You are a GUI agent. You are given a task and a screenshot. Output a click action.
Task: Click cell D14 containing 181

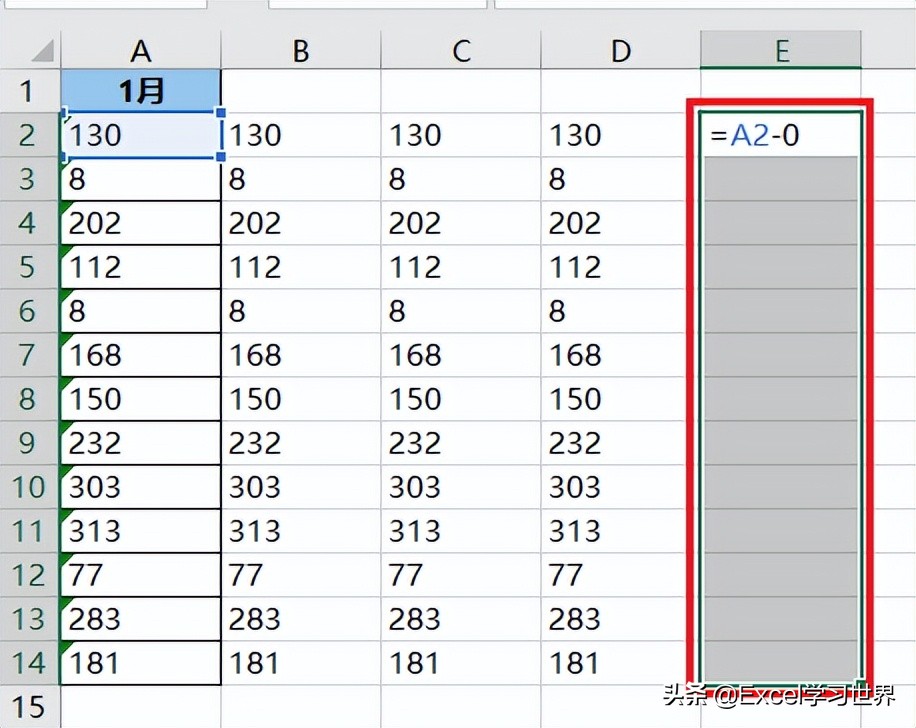coord(620,663)
